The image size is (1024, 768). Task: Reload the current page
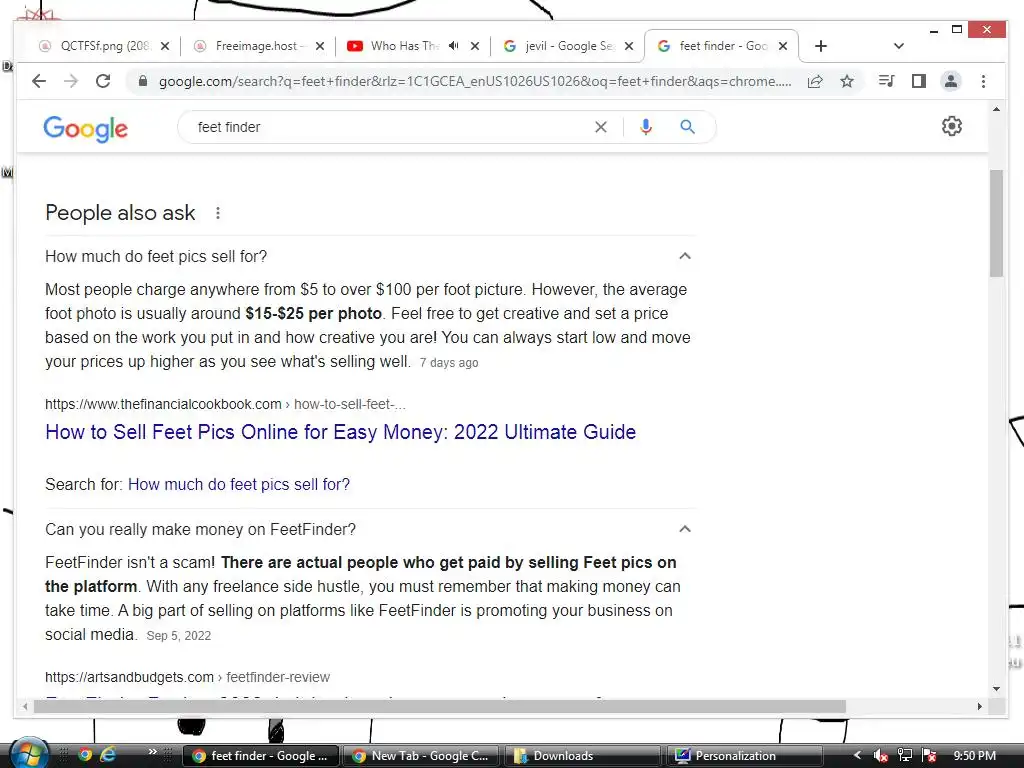point(103,82)
